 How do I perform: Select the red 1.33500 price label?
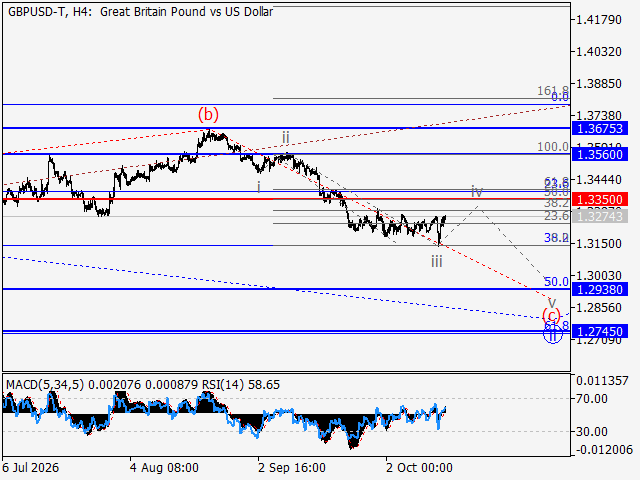[600, 200]
